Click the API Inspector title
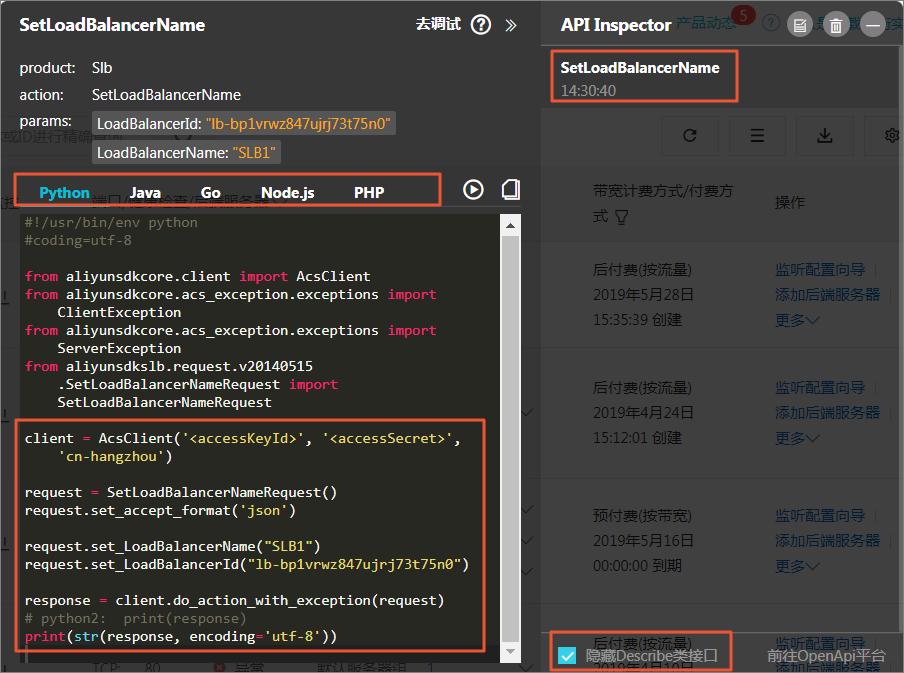This screenshot has width=904, height=673. pos(616,25)
